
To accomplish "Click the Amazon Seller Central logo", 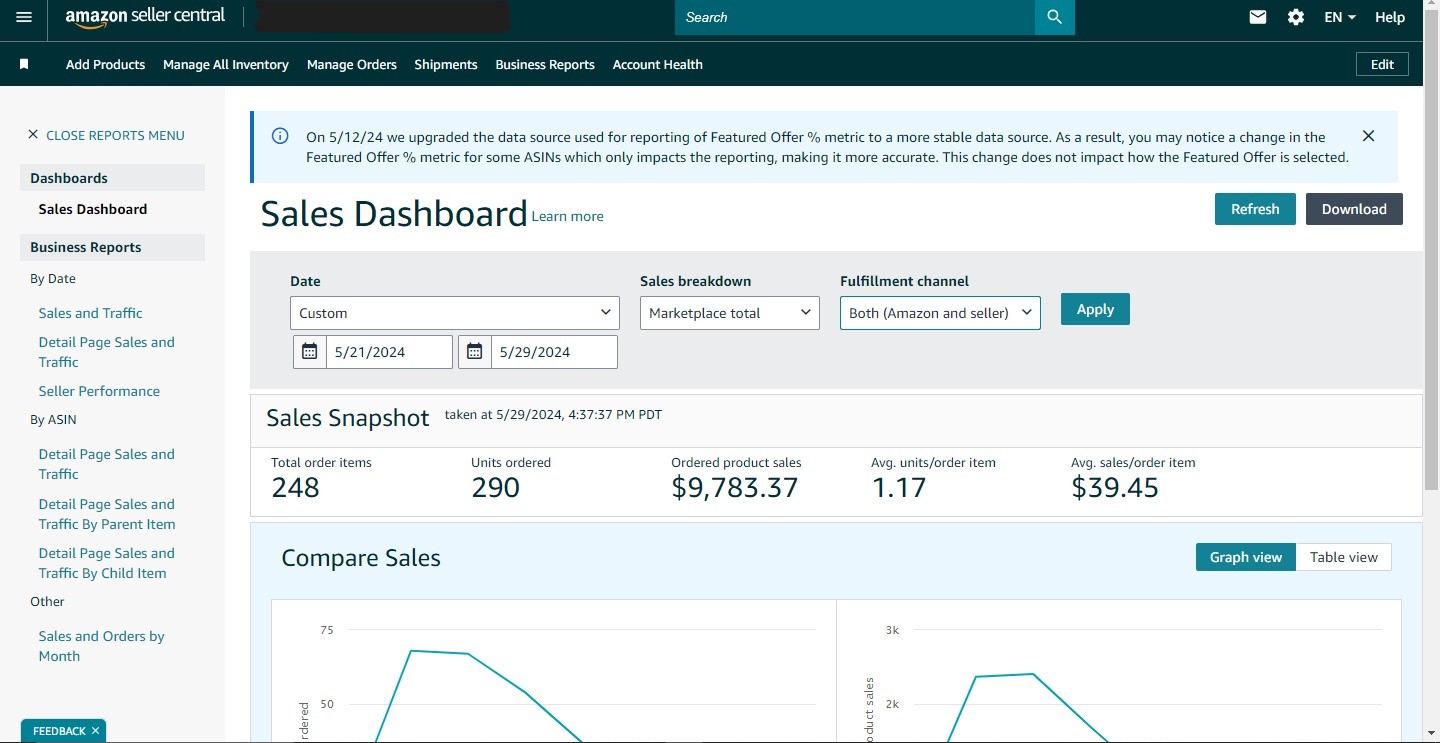I will pyautogui.click(x=145, y=17).
